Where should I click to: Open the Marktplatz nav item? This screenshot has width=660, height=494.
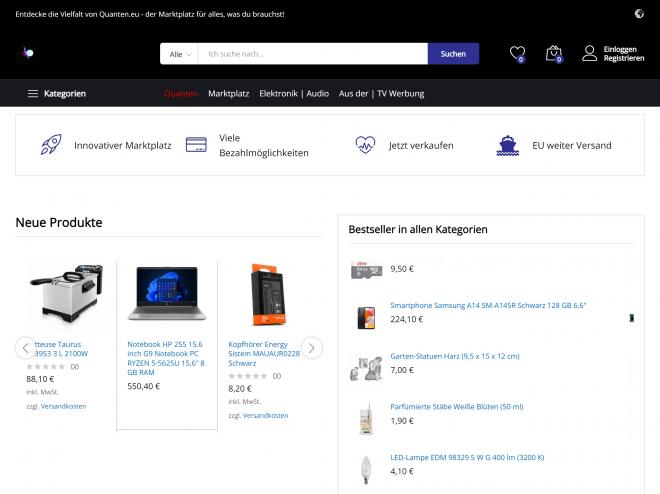(x=229, y=93)
